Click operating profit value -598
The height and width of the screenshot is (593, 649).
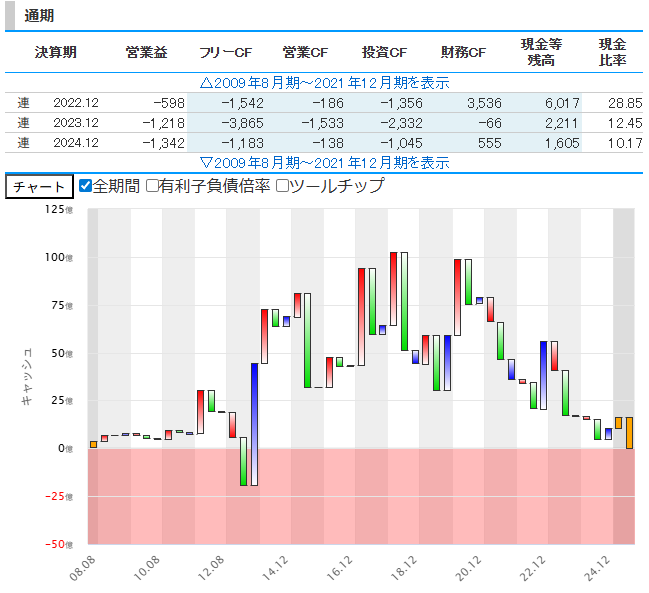click(x=169, y=103)
